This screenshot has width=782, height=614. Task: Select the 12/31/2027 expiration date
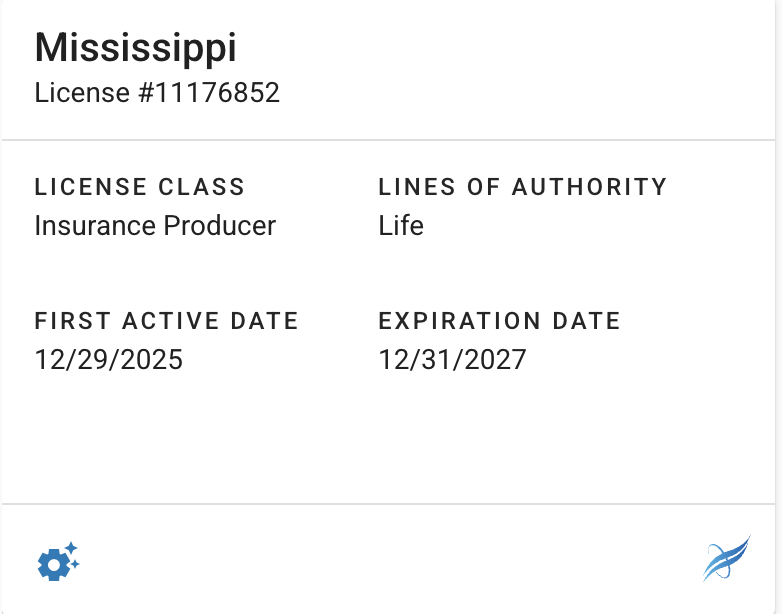click(452, 360)
